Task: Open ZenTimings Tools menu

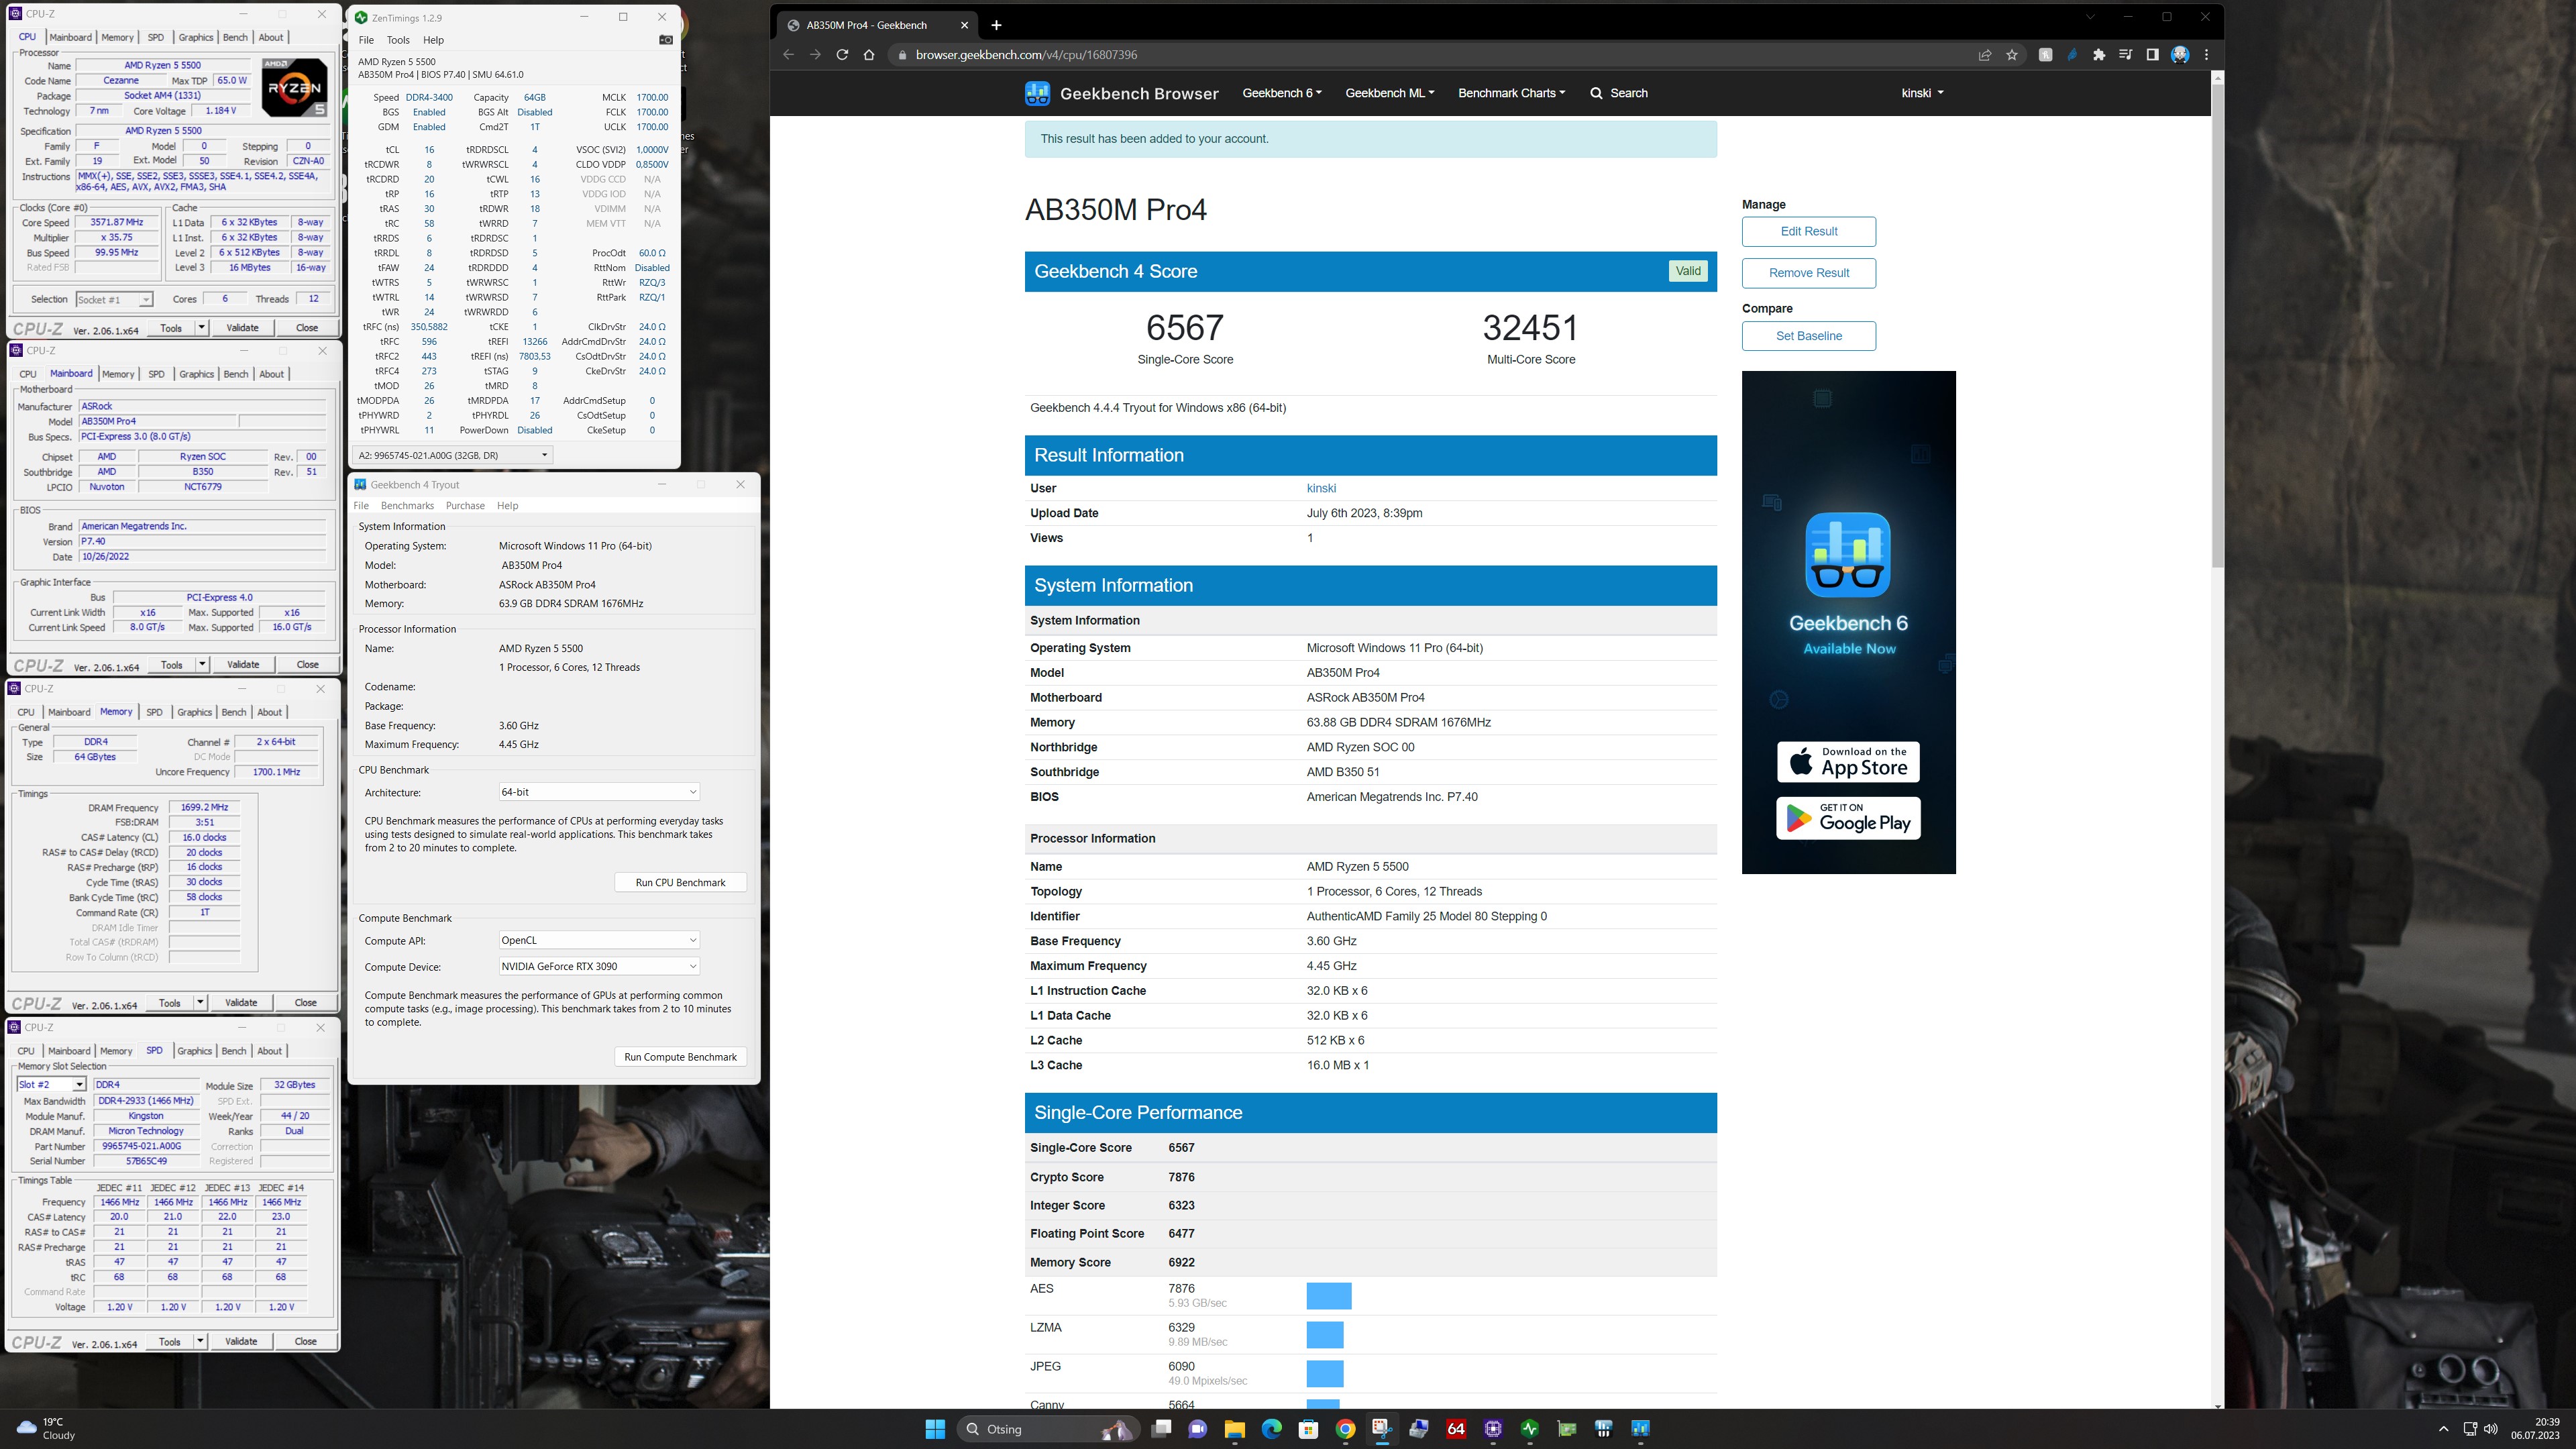Action: point(398,40)
